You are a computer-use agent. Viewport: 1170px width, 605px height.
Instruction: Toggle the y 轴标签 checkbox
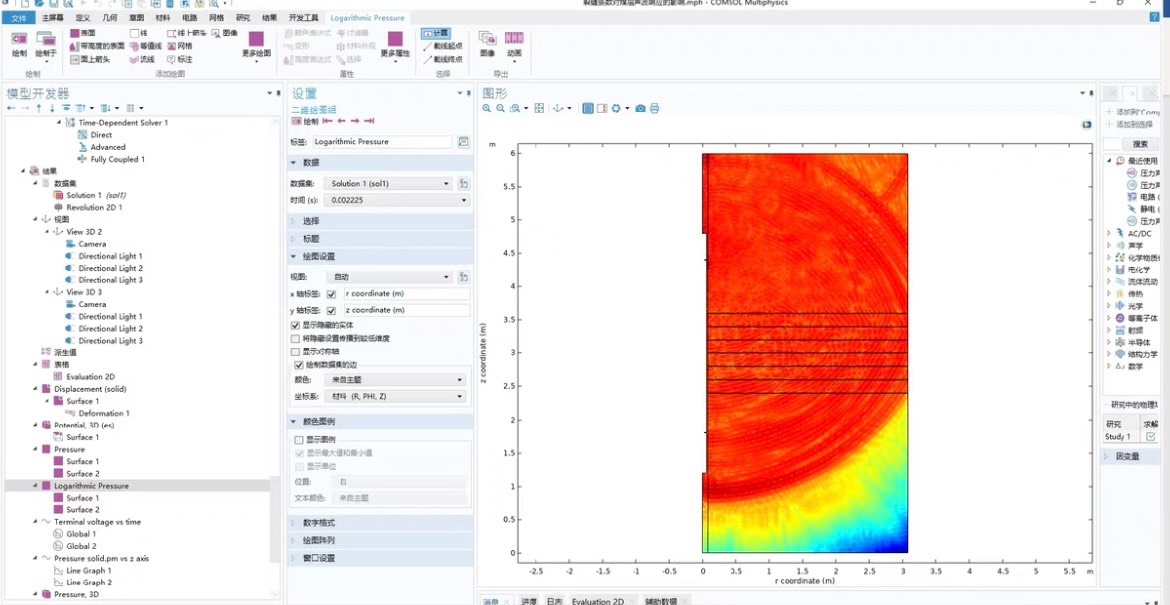[331, 310]
